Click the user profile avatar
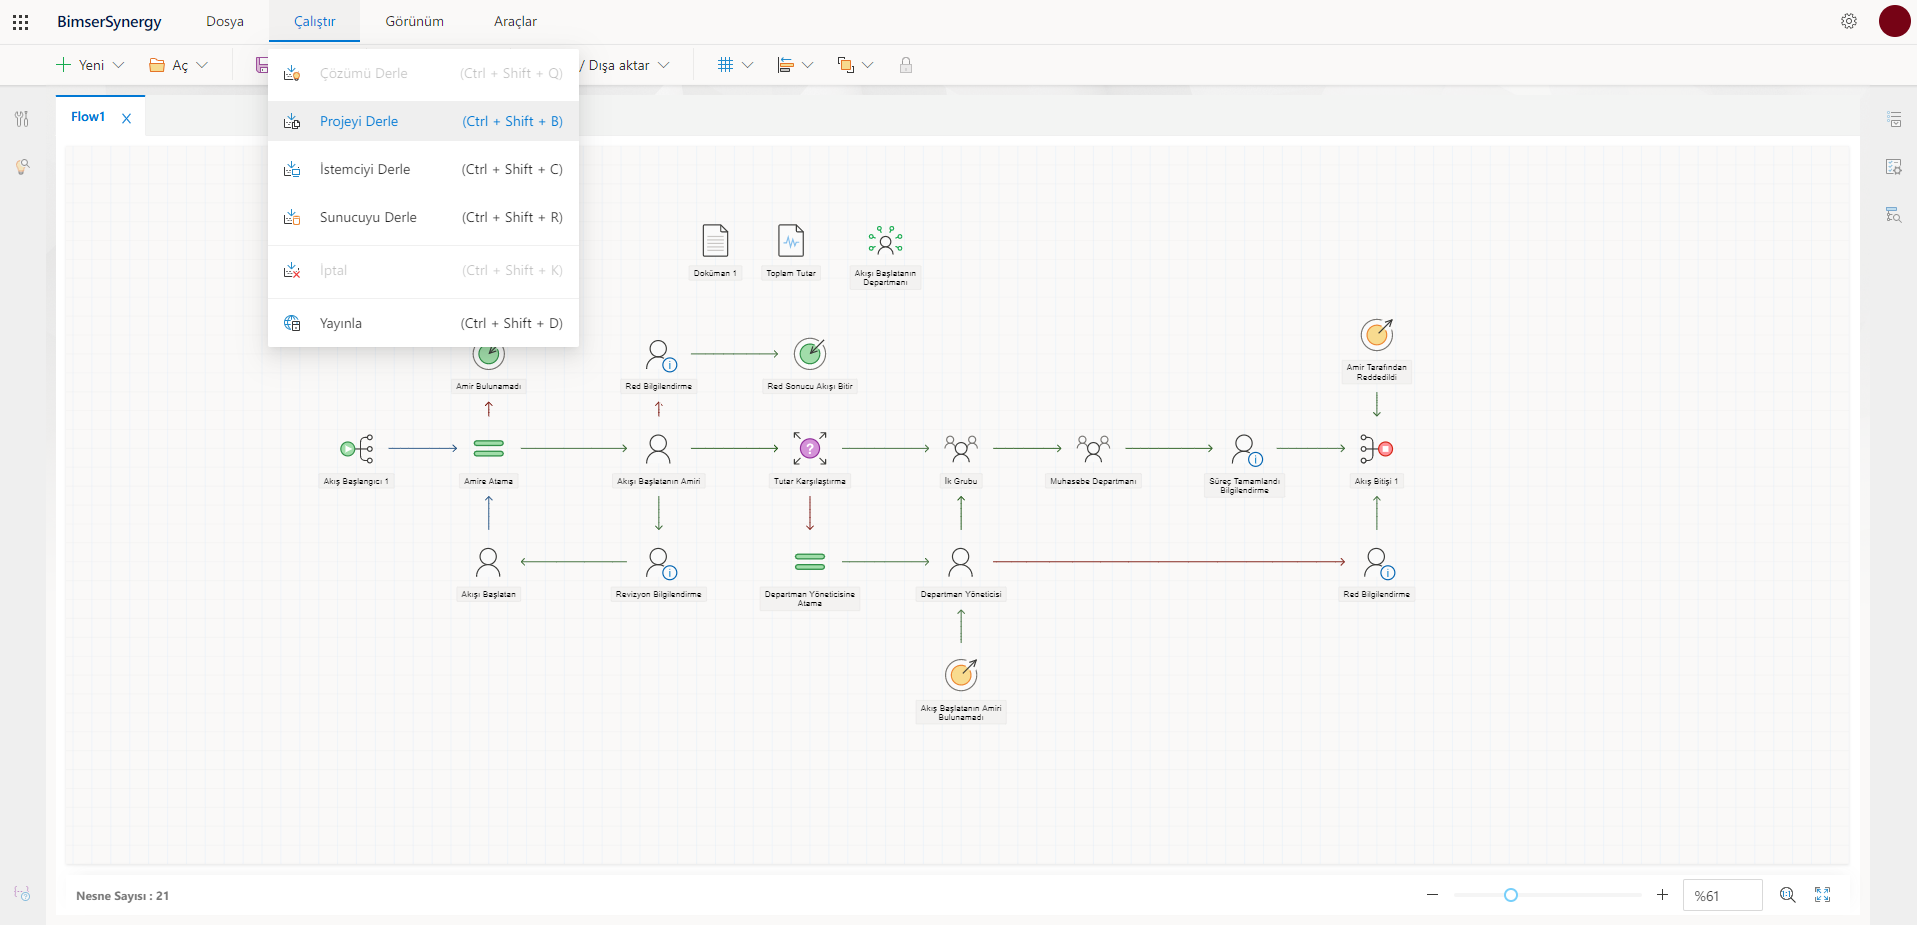 pyautogui.click(x=1894, y=21)
